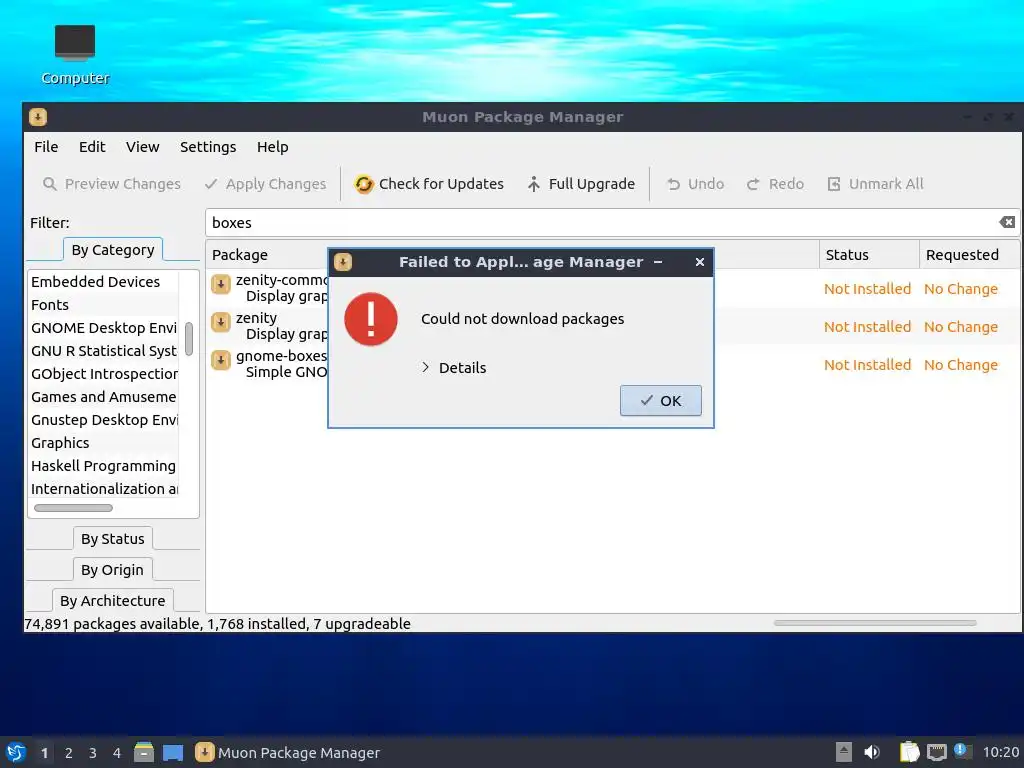This screenshot has width=1024, height=768.
Task: Click Not Installed status of gnome-boxes
Action: [x=867, y=364]
